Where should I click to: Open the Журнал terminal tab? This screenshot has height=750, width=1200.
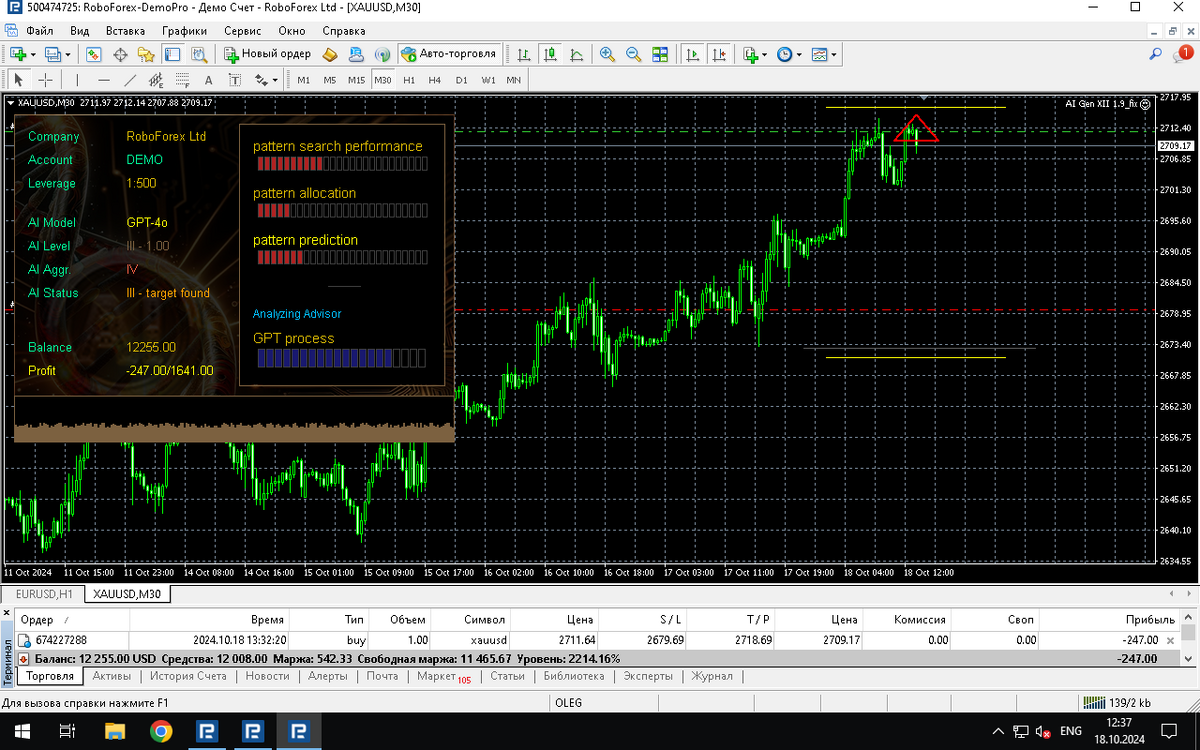point(712,676)
